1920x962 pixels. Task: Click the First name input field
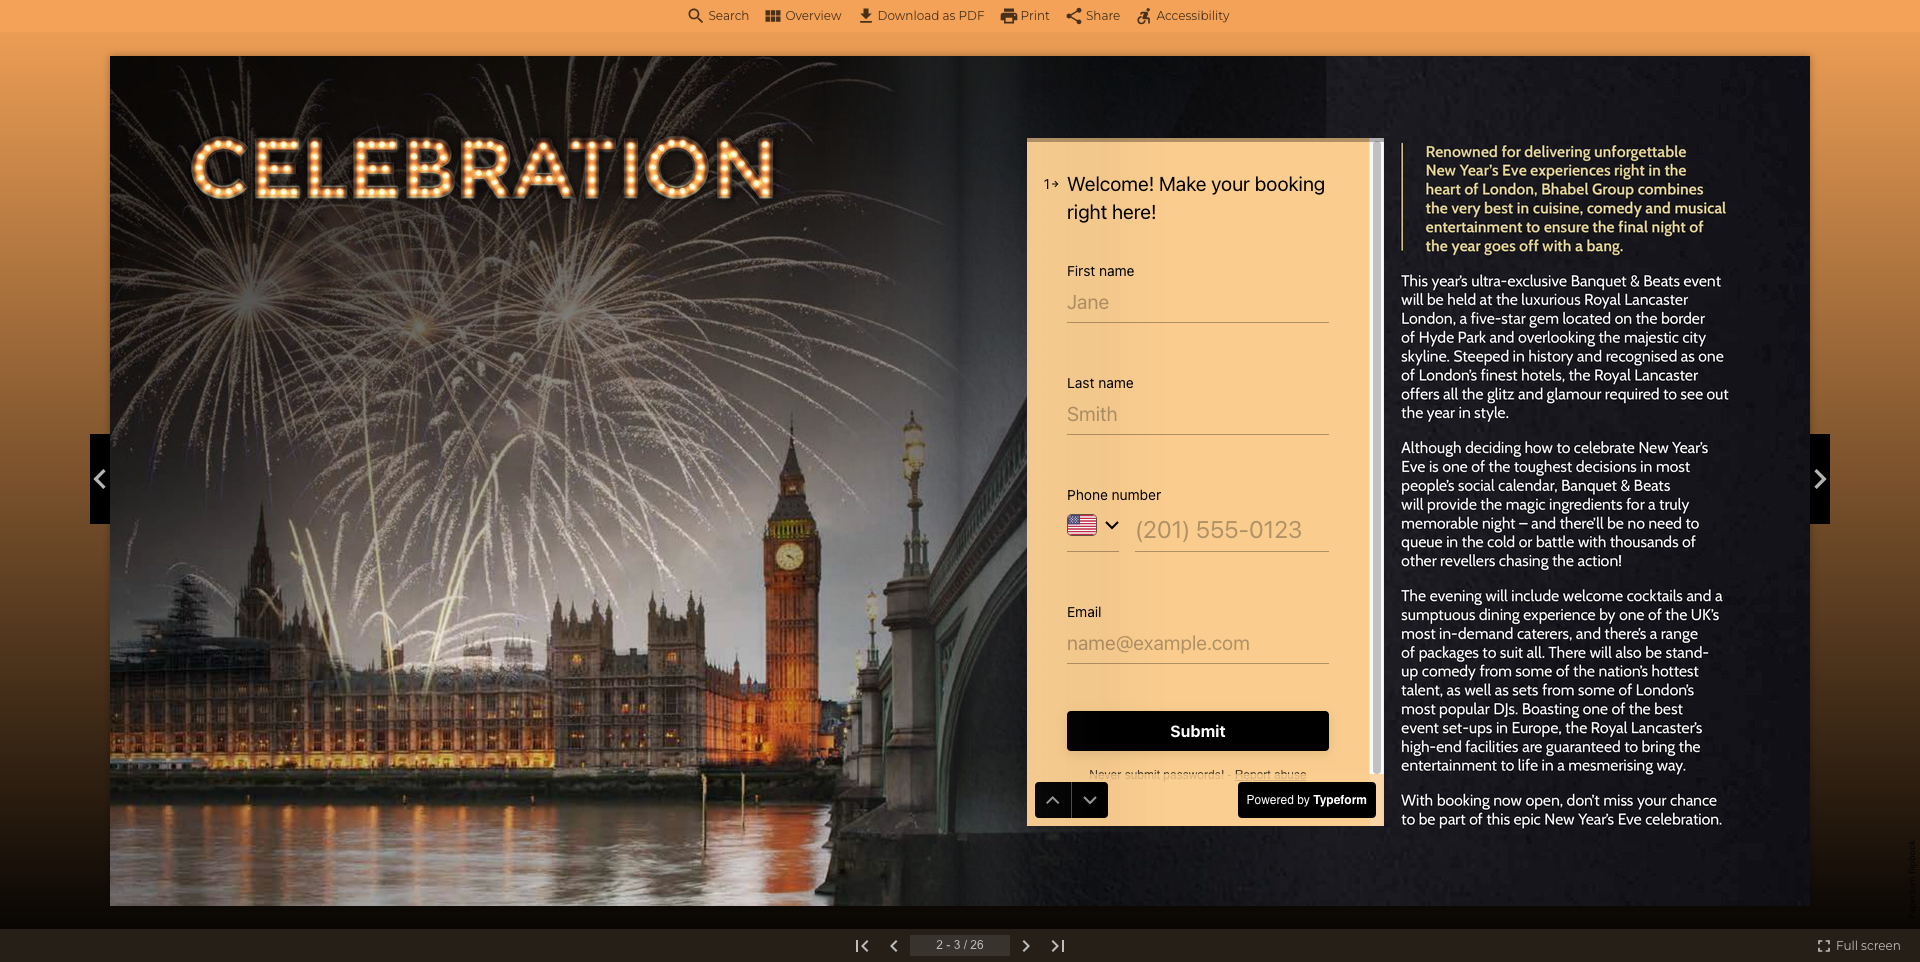[1197, 302]
